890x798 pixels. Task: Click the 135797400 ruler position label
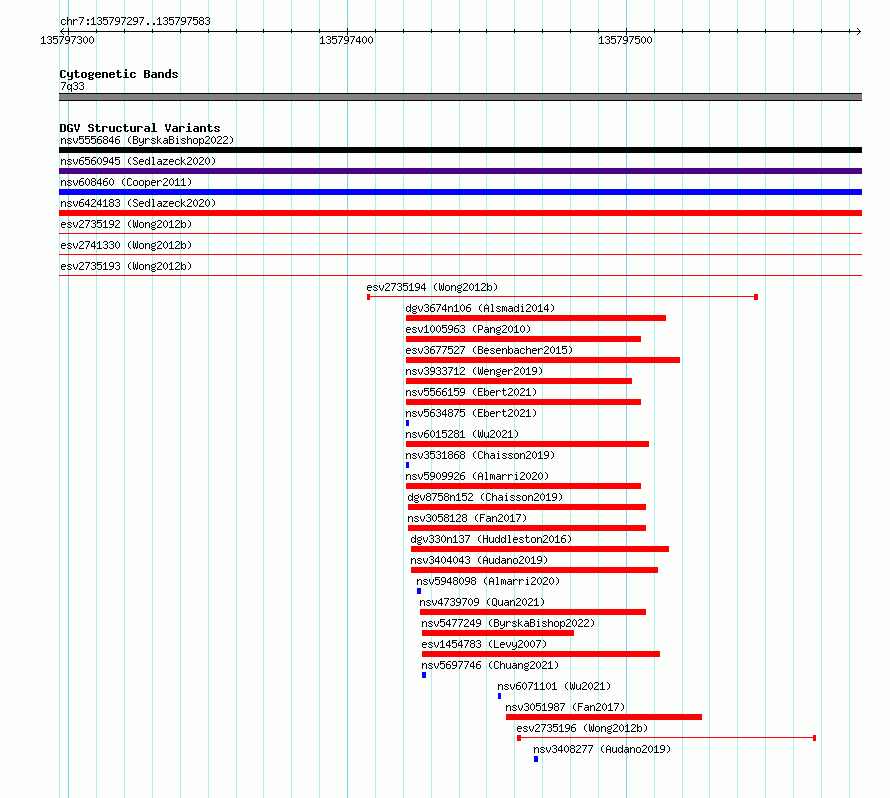pos(346,40)
